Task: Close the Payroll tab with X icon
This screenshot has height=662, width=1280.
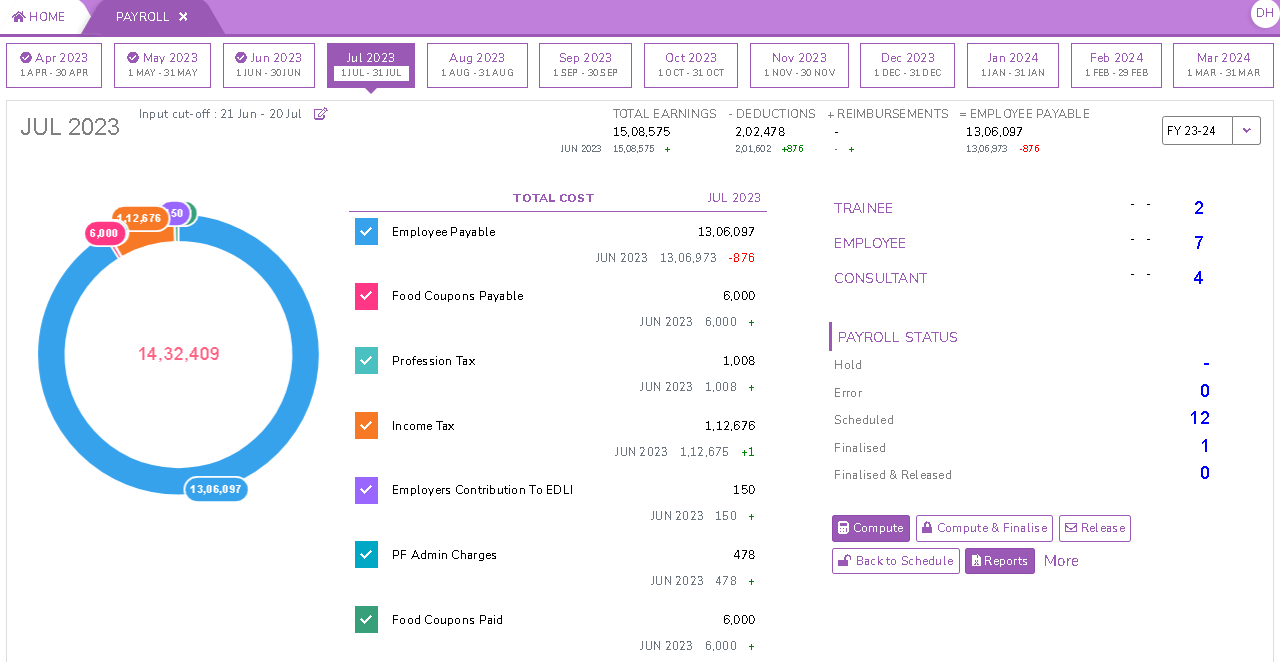Action: click(x=183, y=17)
